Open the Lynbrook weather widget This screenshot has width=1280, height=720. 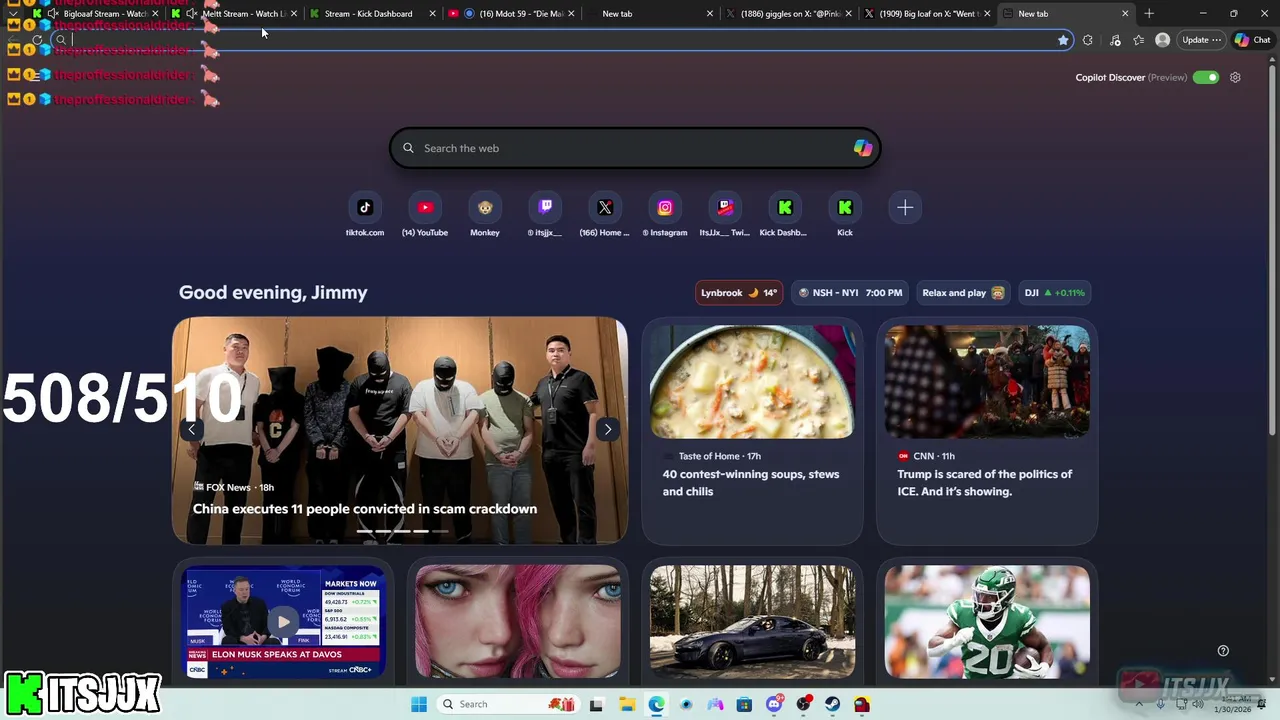(739, 293)
